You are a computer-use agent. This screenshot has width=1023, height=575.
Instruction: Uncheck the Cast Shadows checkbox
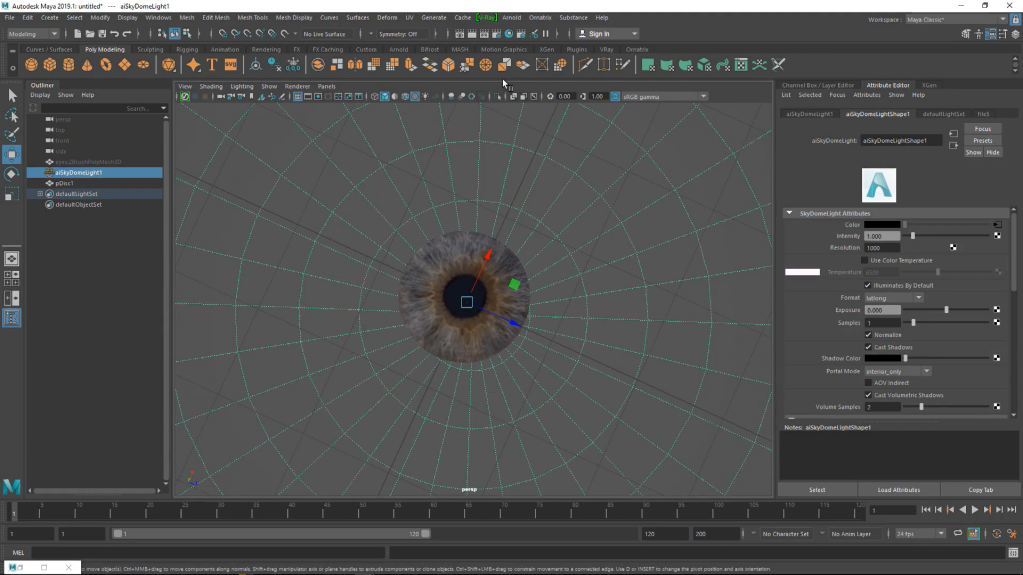coord(867,347)
